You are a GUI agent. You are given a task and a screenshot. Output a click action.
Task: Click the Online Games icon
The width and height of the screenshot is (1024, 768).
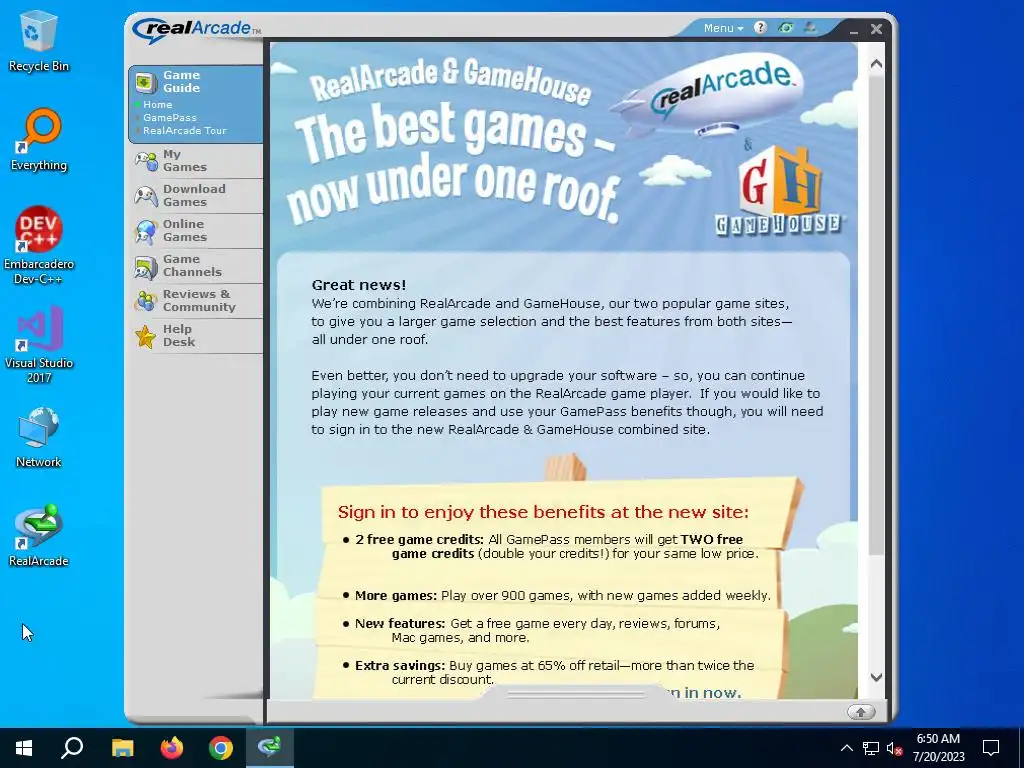pos(146,231)
